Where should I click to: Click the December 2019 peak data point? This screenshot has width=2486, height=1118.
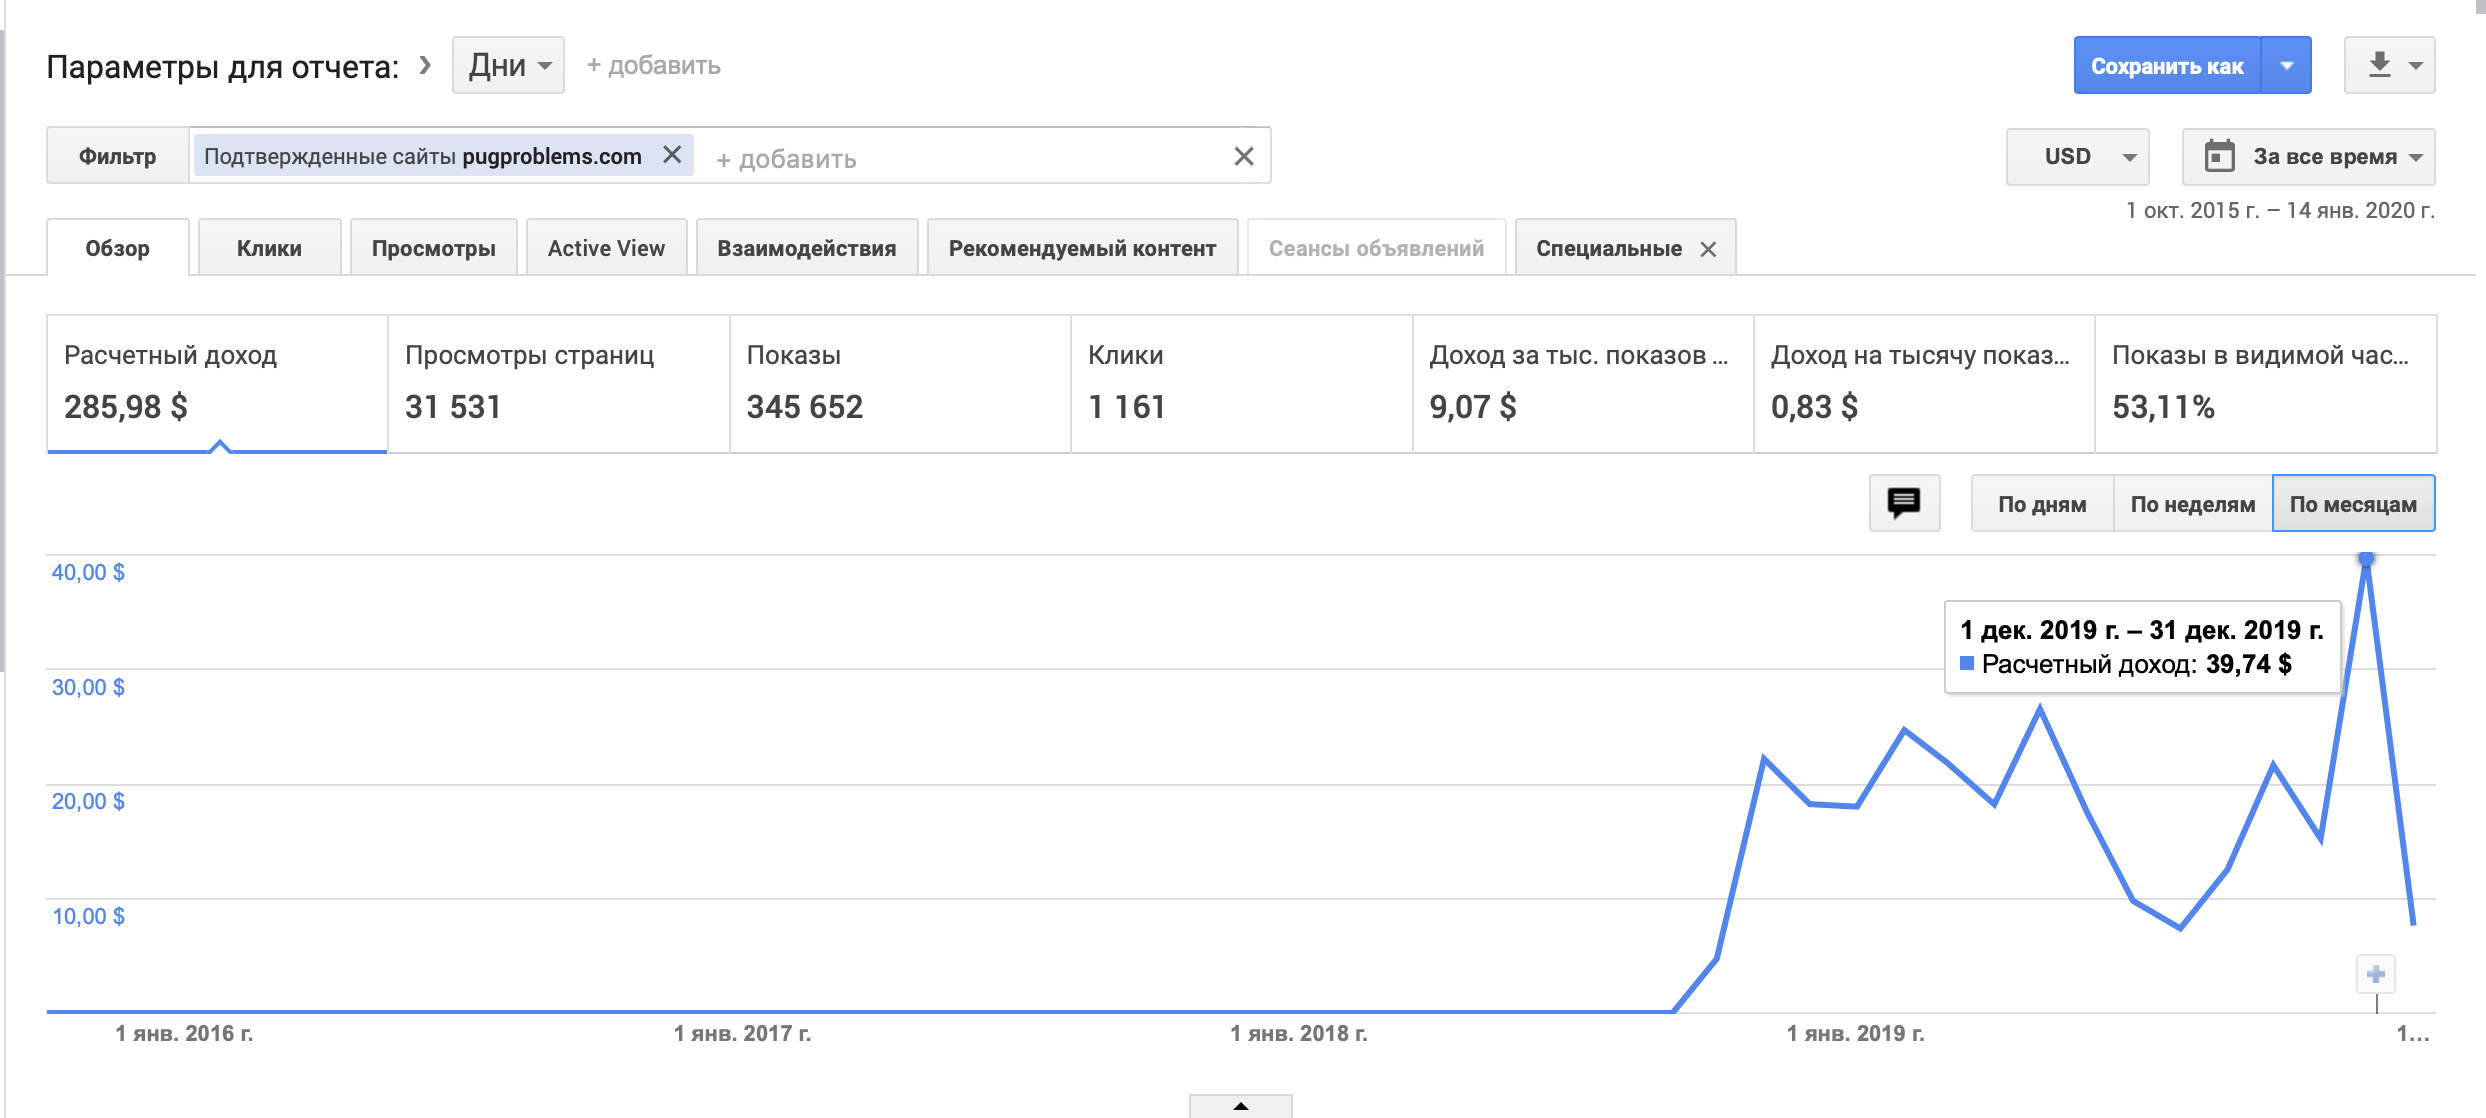[2366, 559]
